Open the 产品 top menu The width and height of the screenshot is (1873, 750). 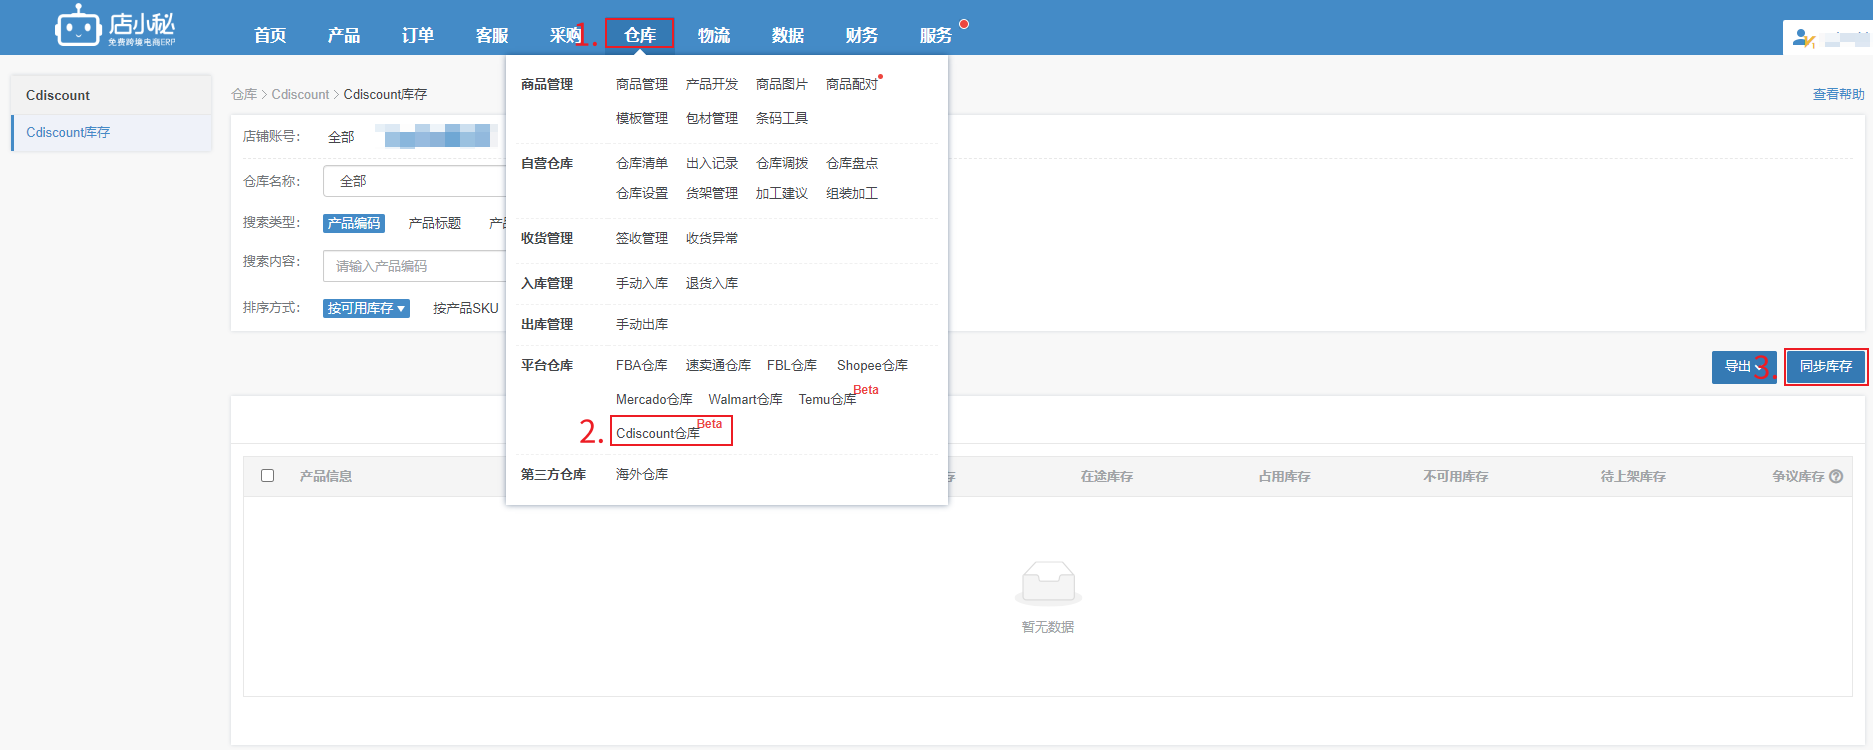[344, 35]
